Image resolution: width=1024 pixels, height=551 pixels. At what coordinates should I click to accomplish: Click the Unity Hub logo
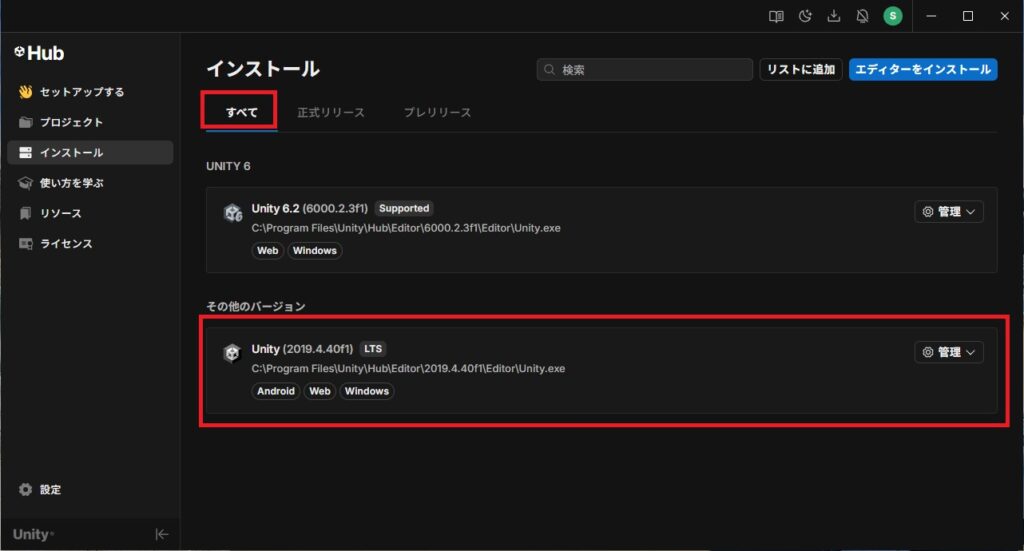click(x=39, y=53)
